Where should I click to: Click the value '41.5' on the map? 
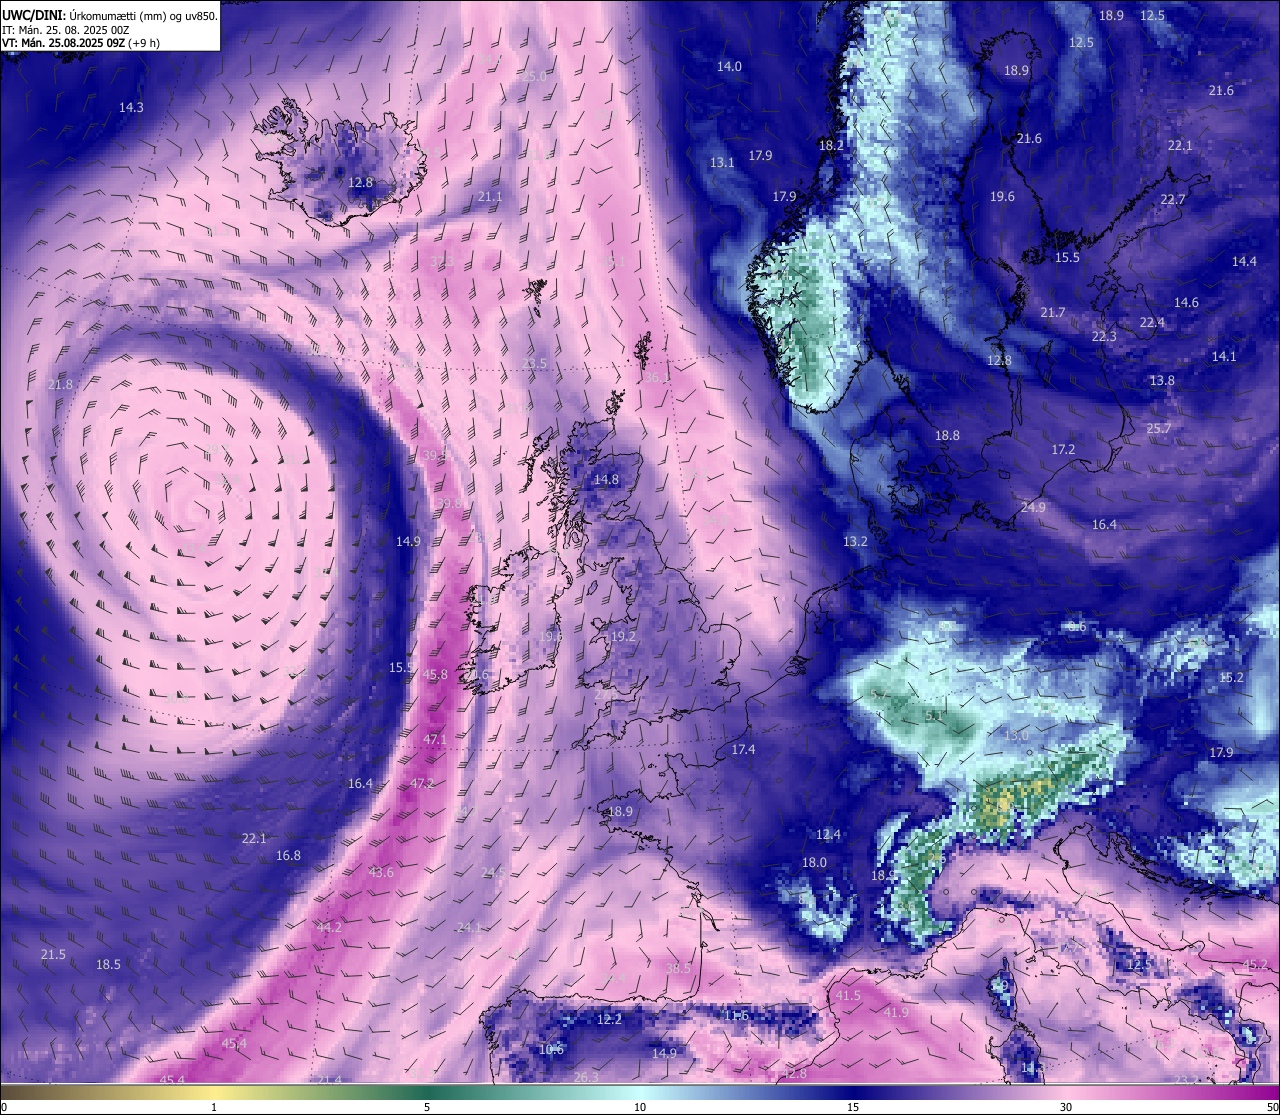[x=848, y=996]
